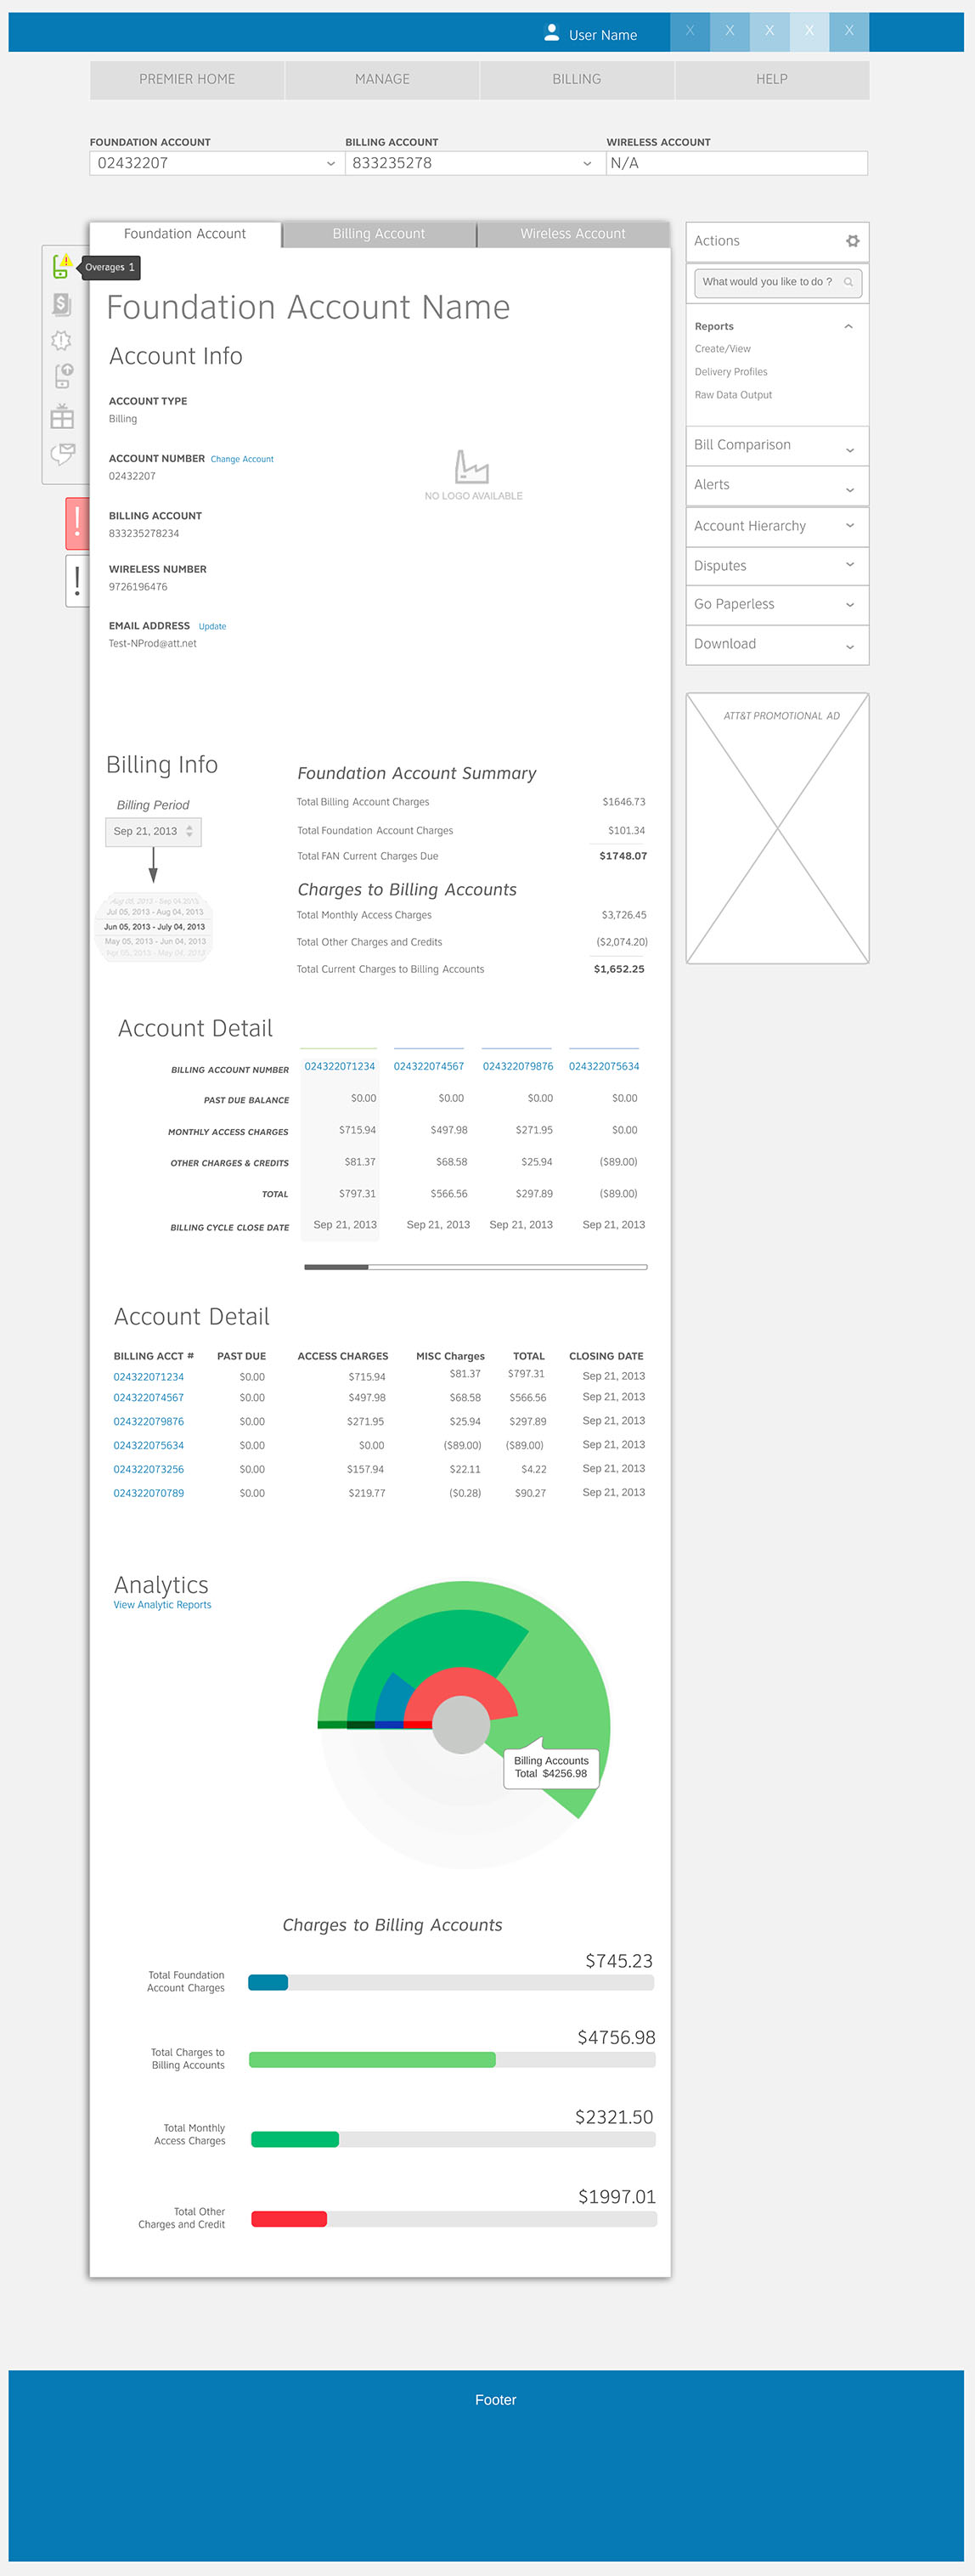Image resolution: width=975 pixels, height=2576 pixels.
Task: Click the Account Detail horizontal scrollbar
Action: pos(475,1267)
